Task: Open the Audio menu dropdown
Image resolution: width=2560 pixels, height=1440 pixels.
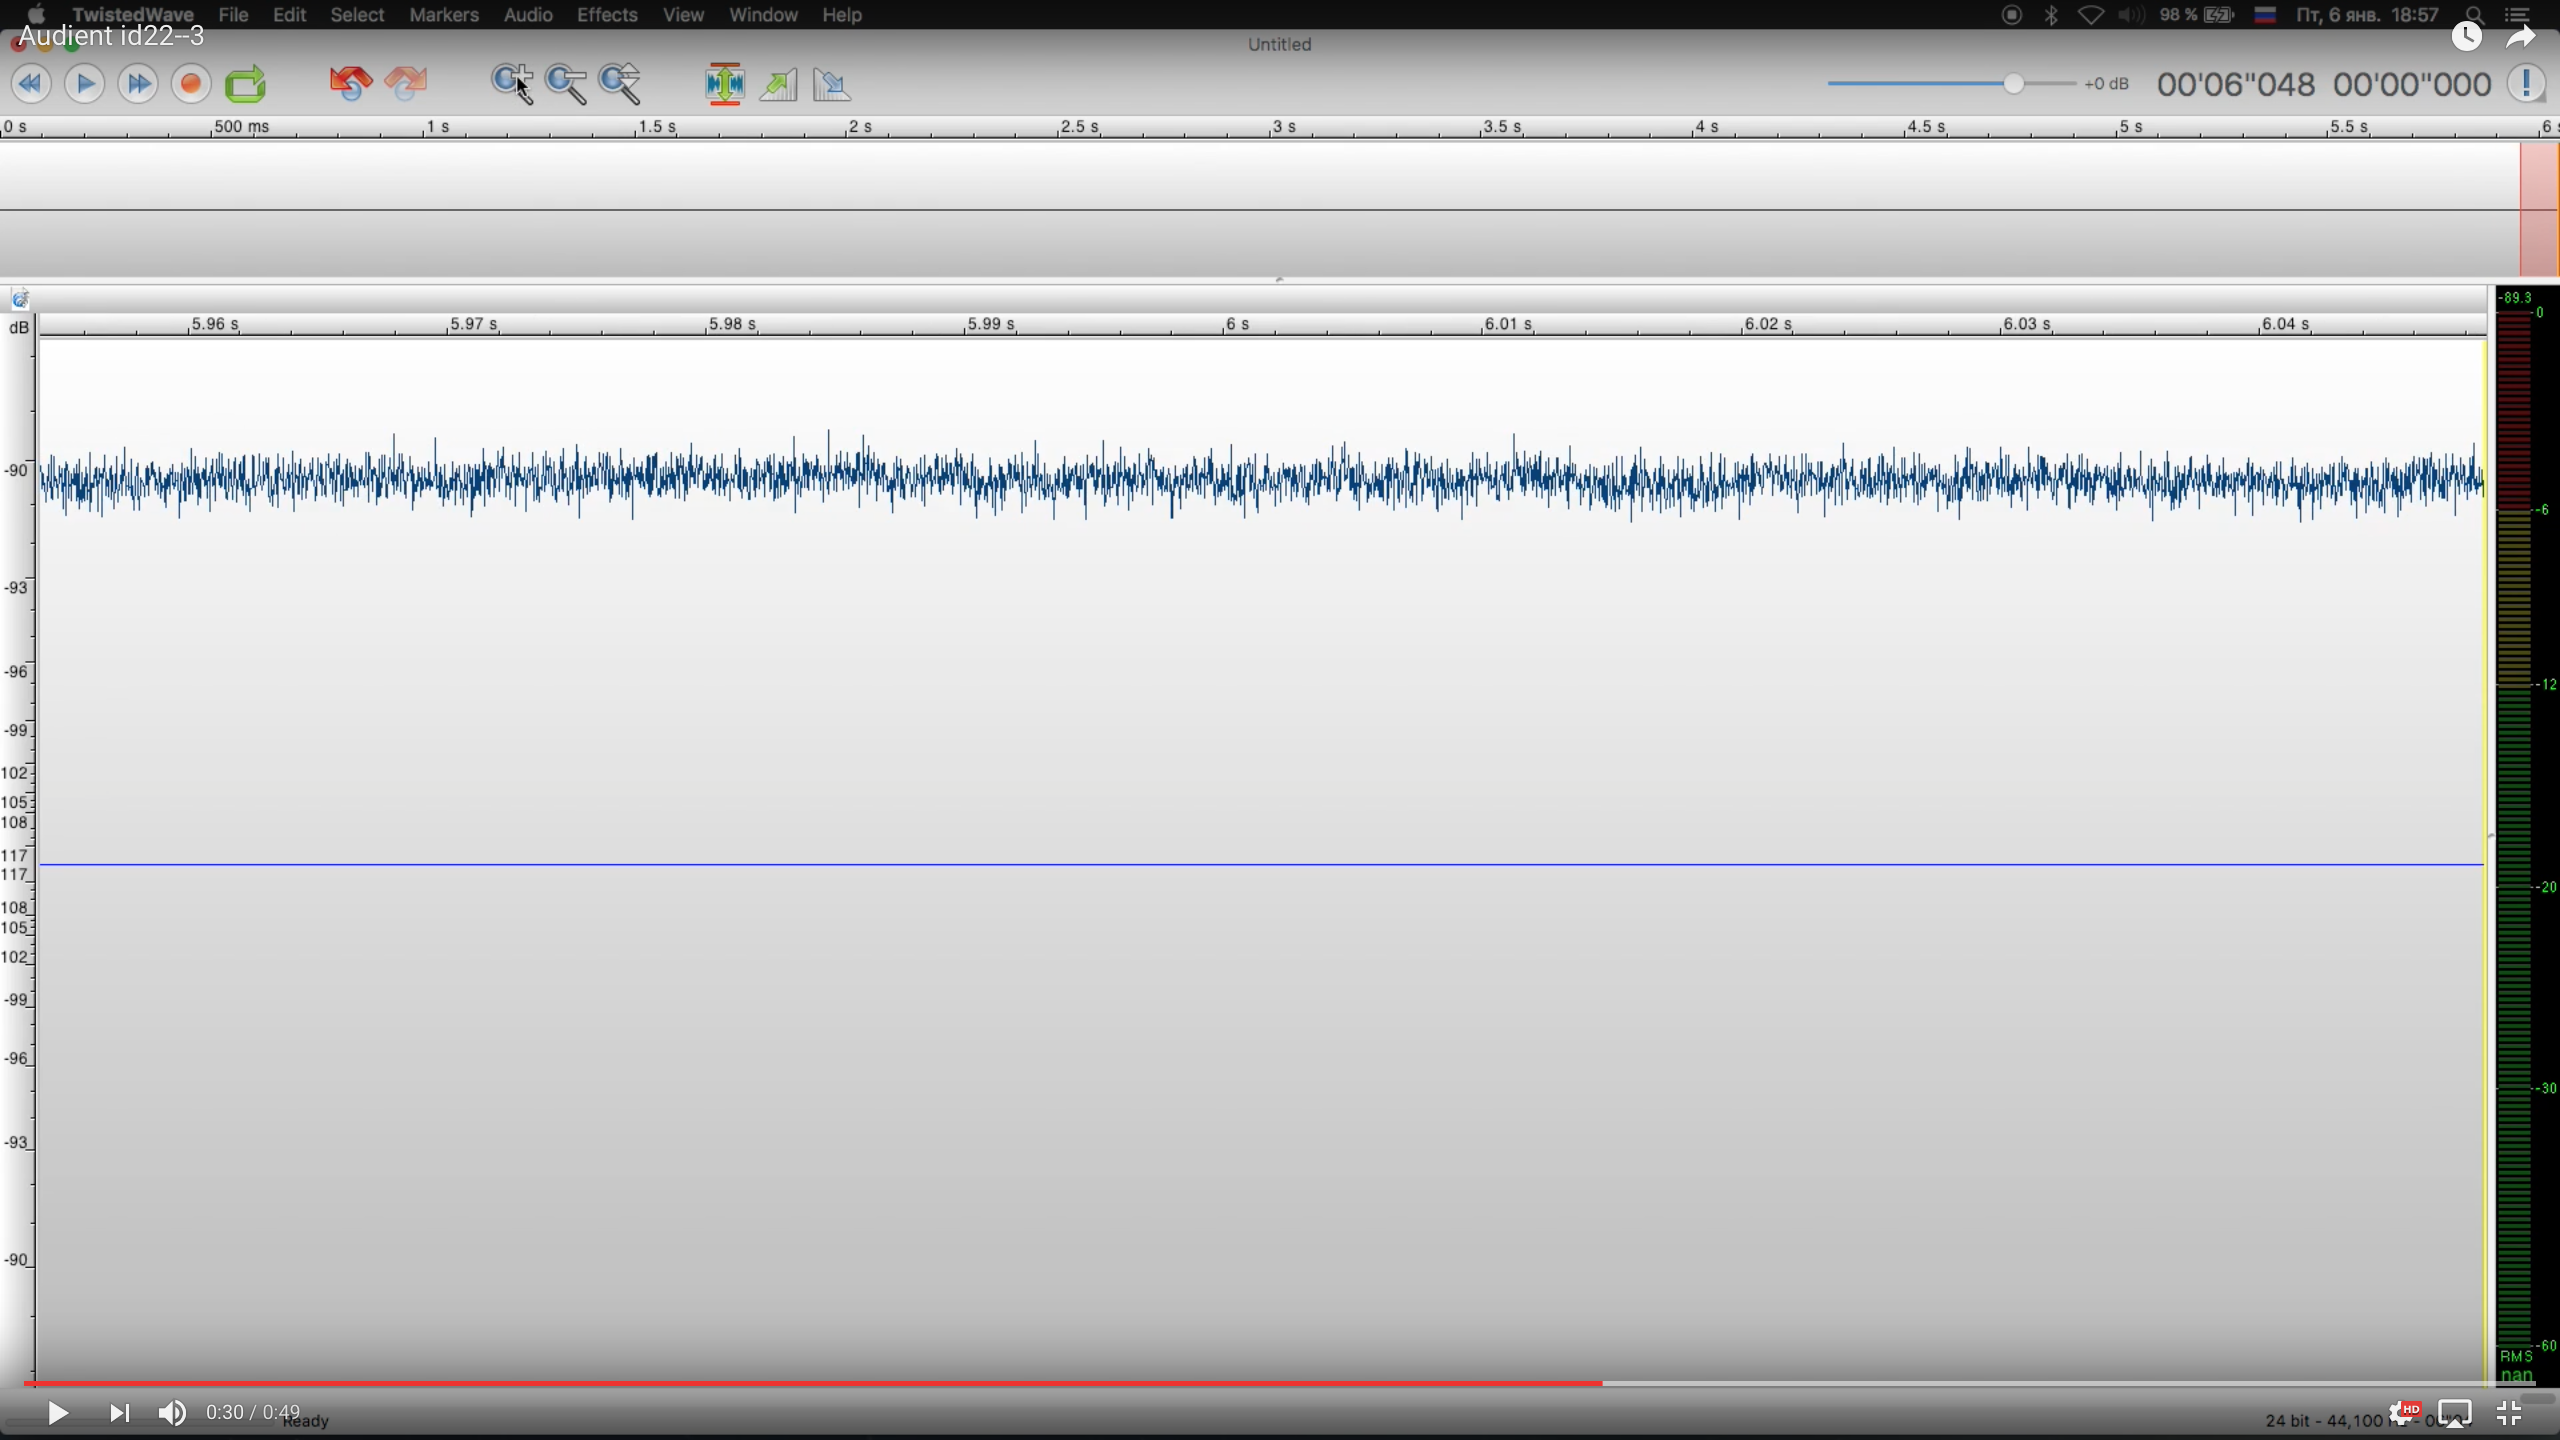Action: (x=527, y=15)
